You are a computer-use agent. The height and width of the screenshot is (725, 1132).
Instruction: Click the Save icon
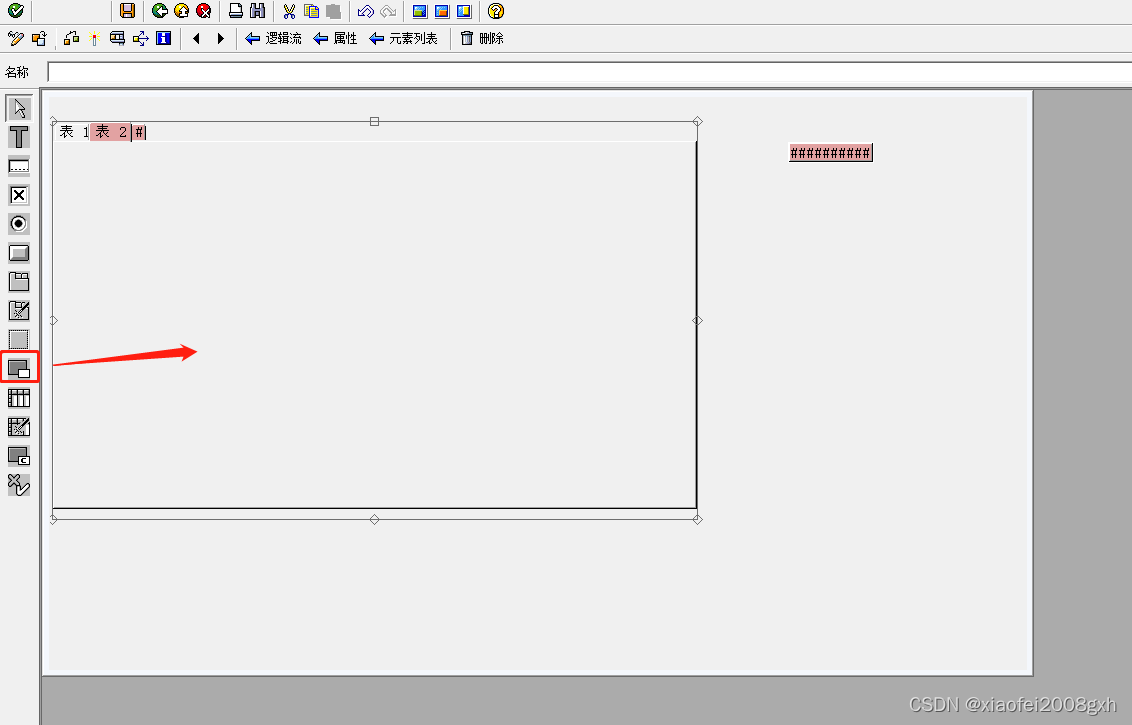pos(127,11)
